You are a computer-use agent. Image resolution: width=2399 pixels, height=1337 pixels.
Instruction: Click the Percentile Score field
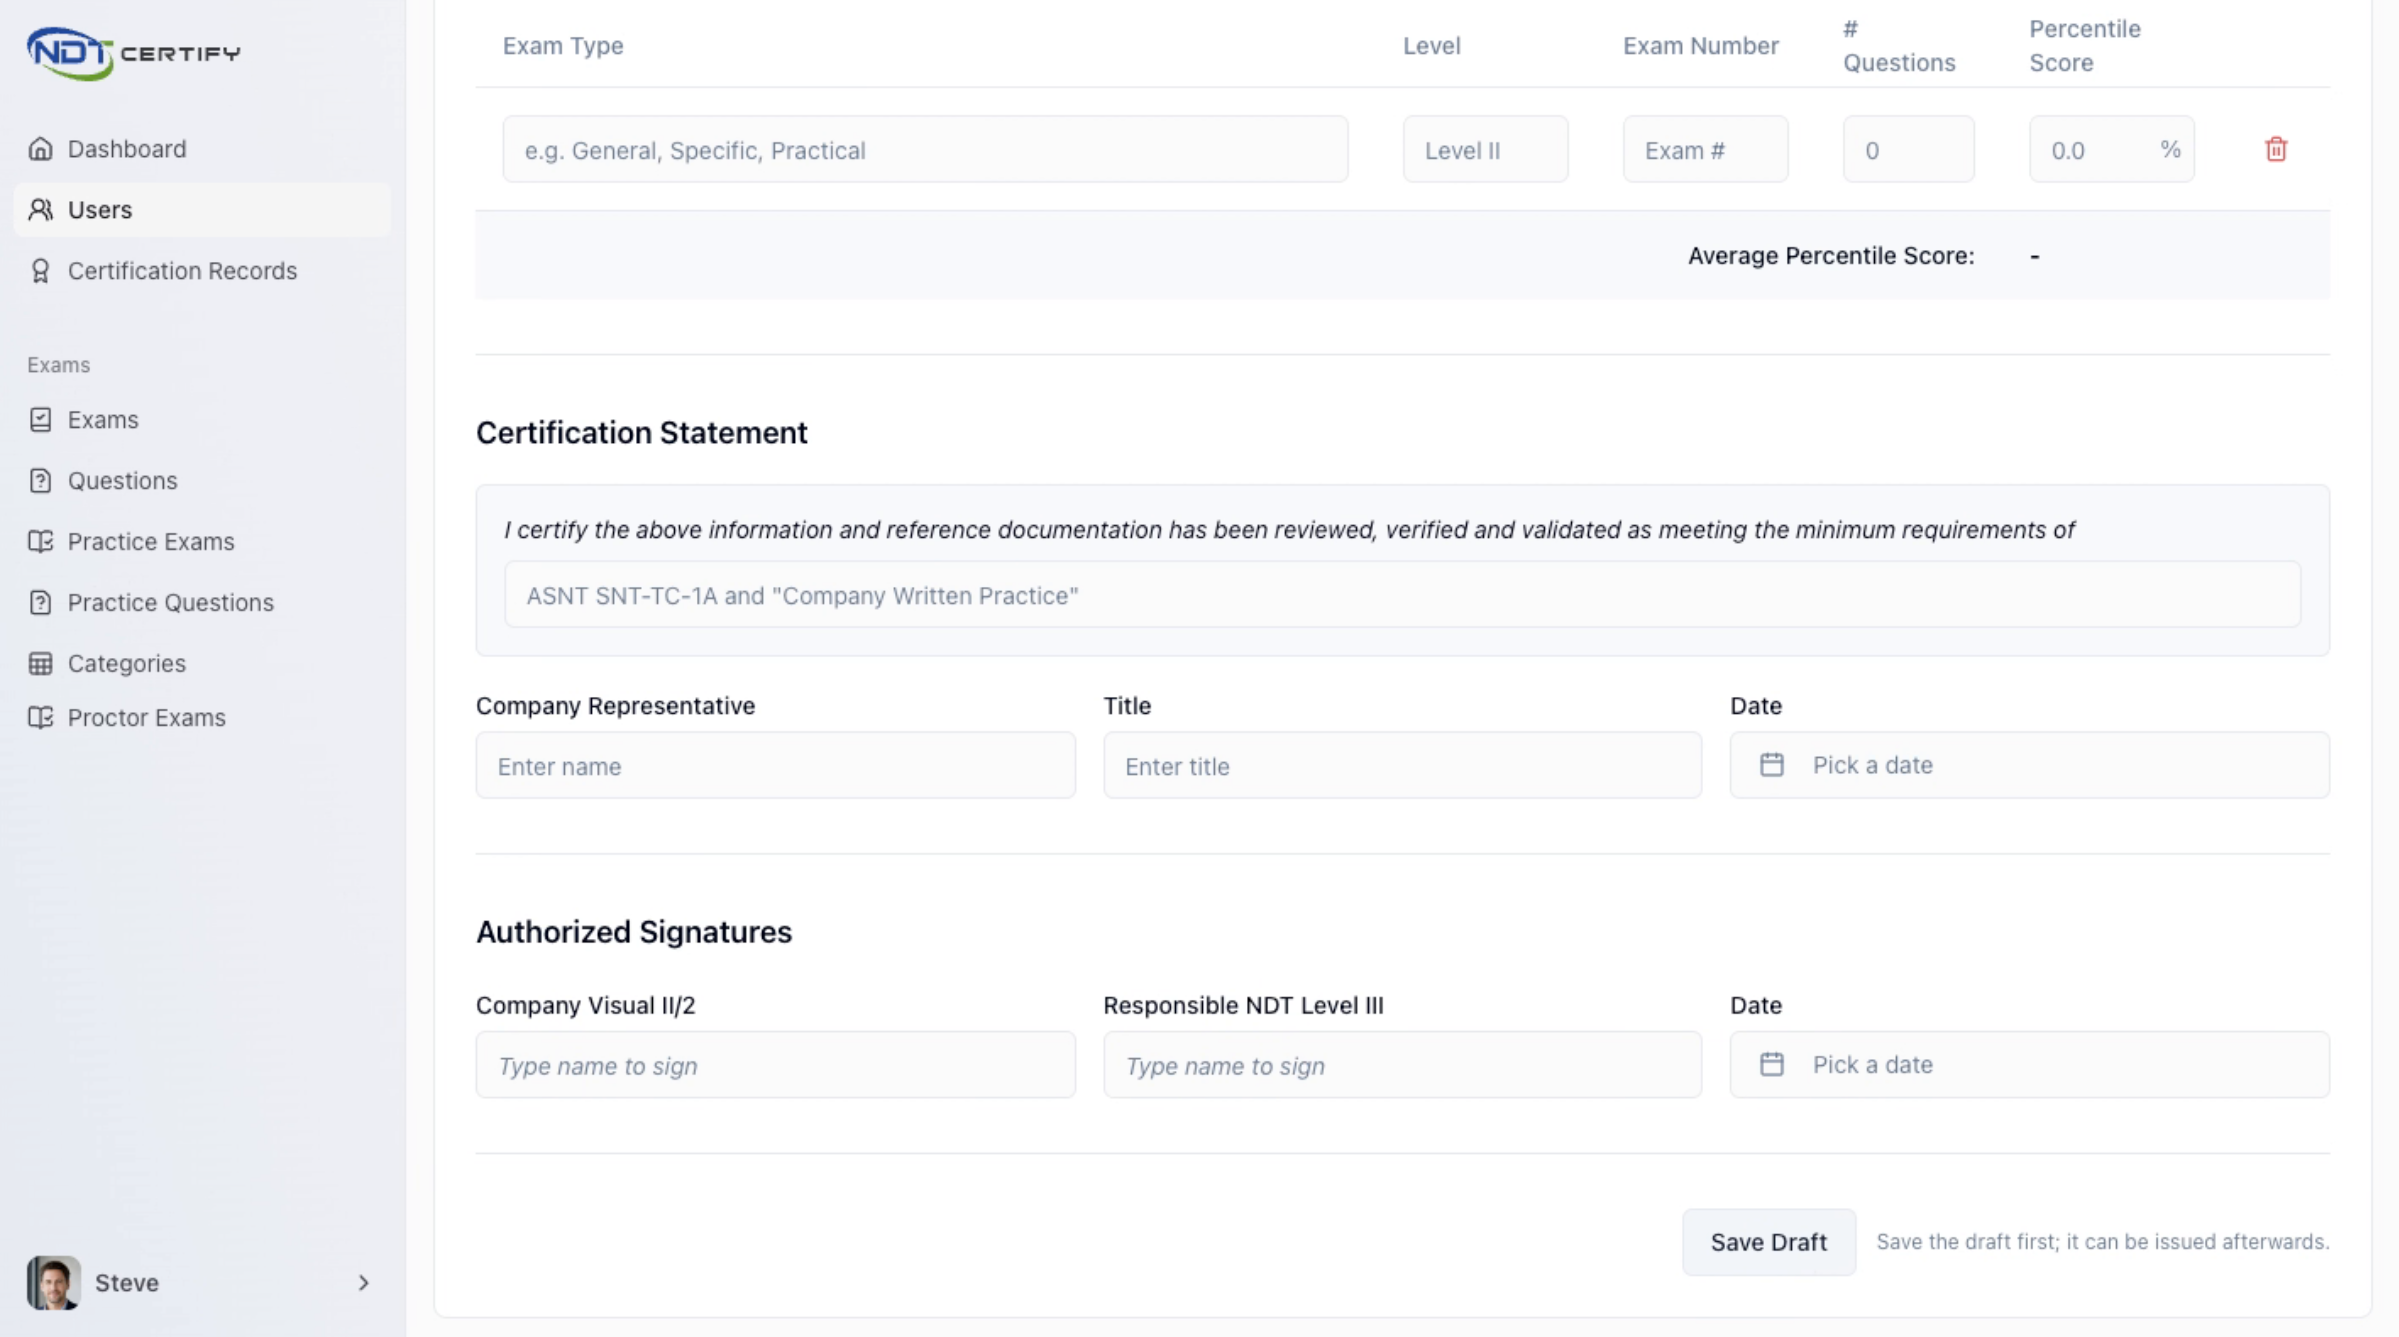(2111, 149)
